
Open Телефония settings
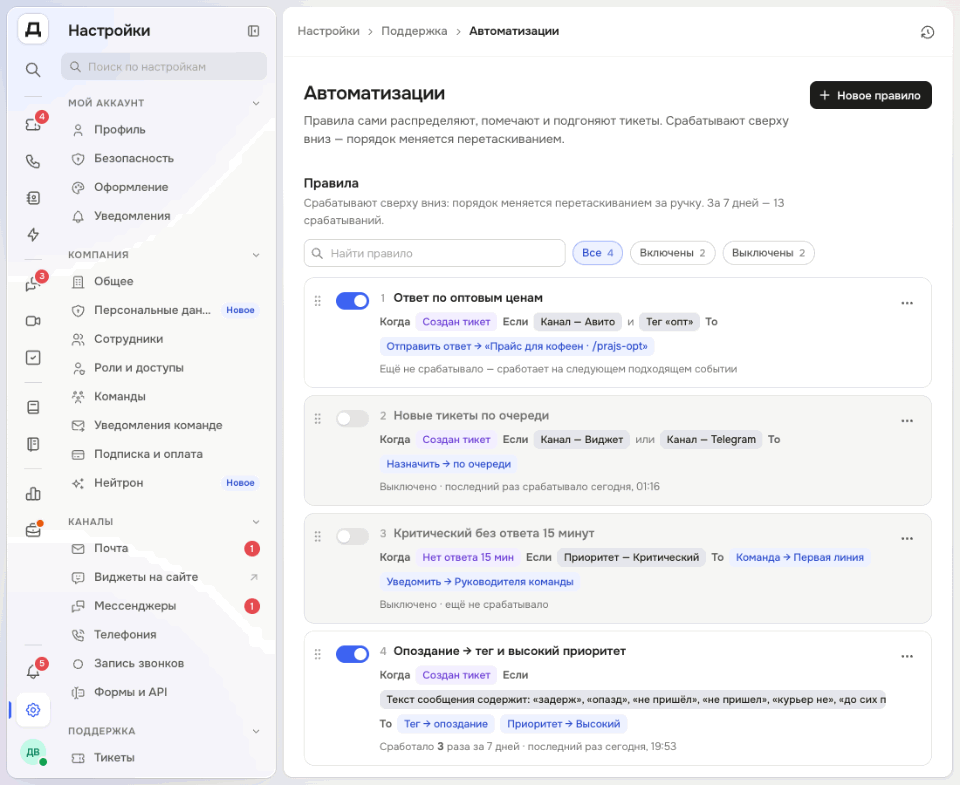coord(164,635)
